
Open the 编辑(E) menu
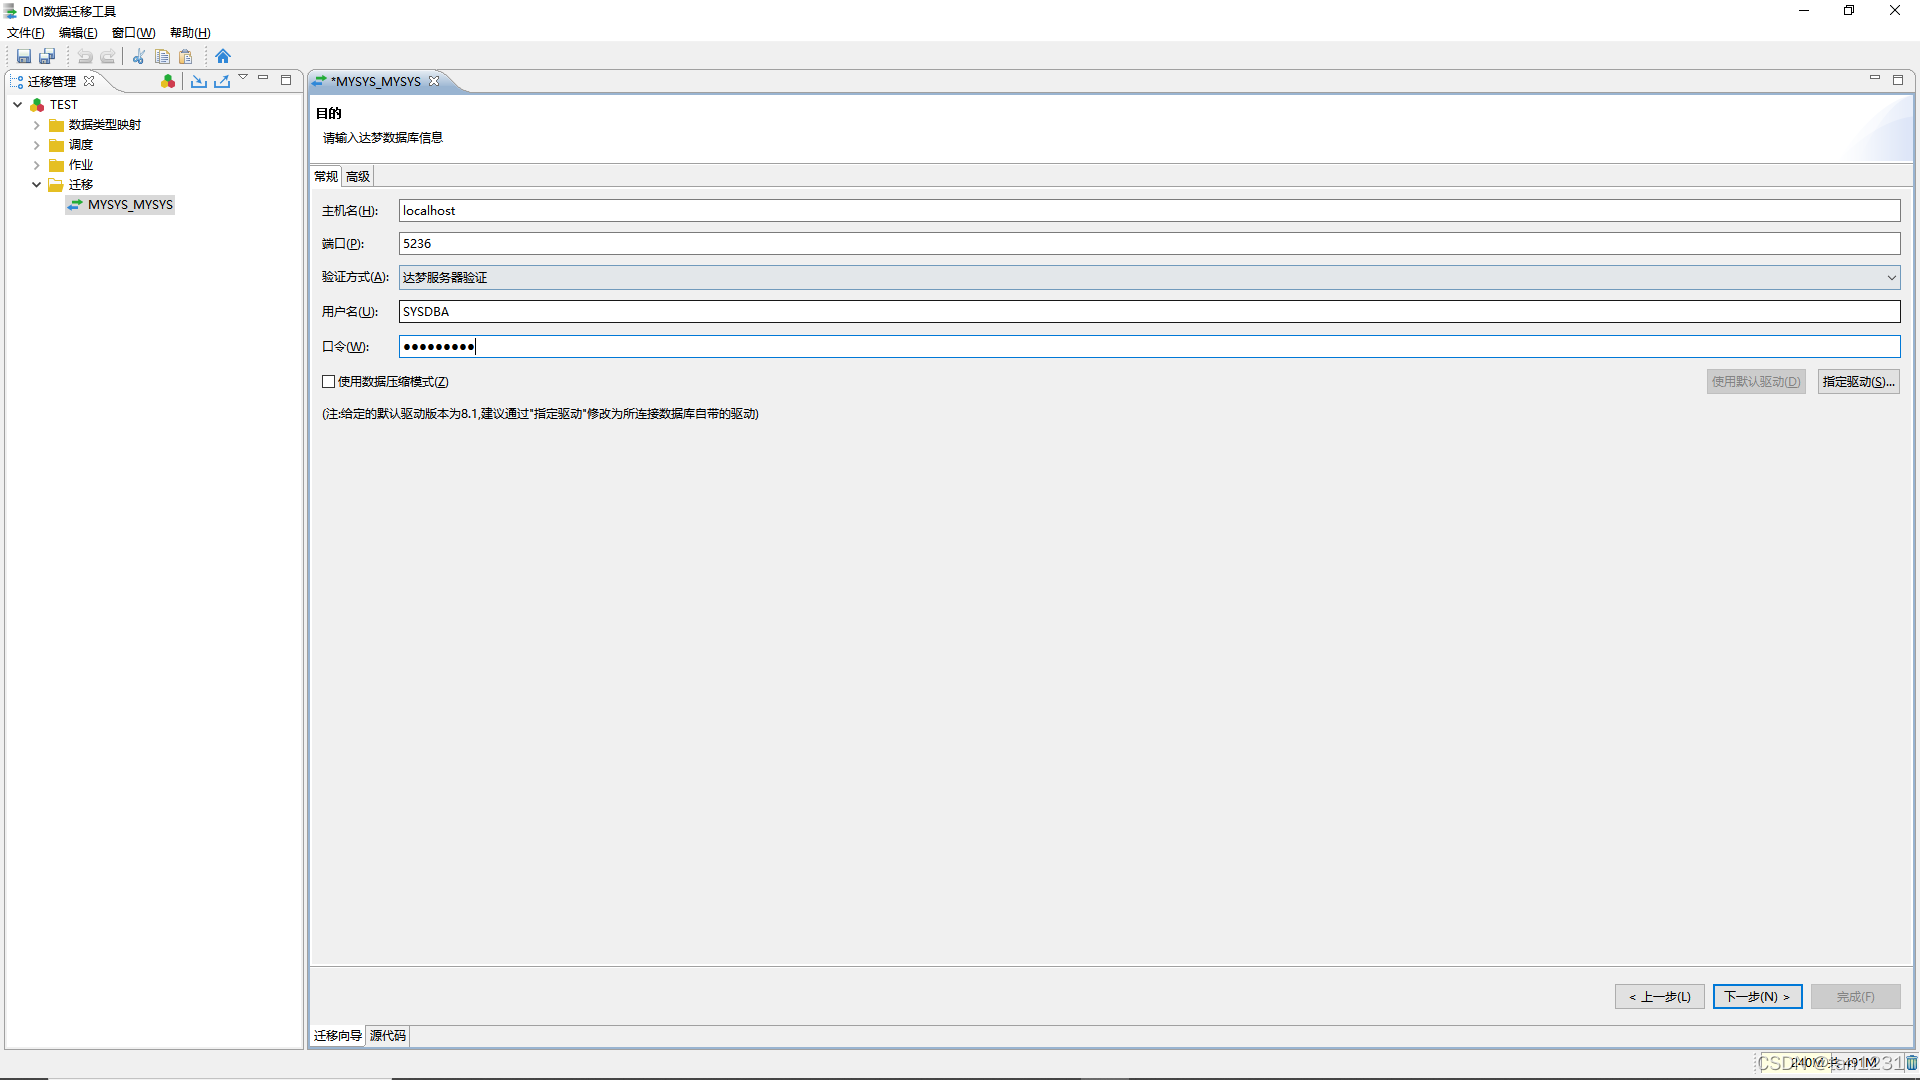pyautogui.click(x=78, y=33)
